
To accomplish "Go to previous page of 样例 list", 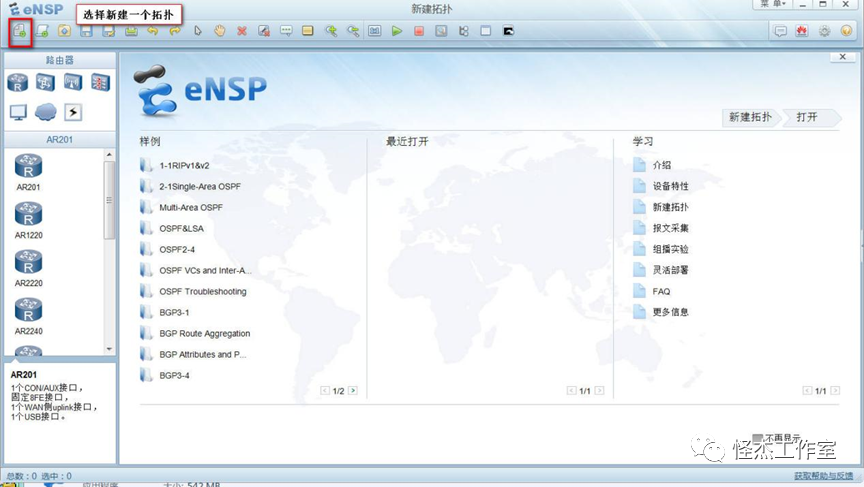I will point(325,391).
